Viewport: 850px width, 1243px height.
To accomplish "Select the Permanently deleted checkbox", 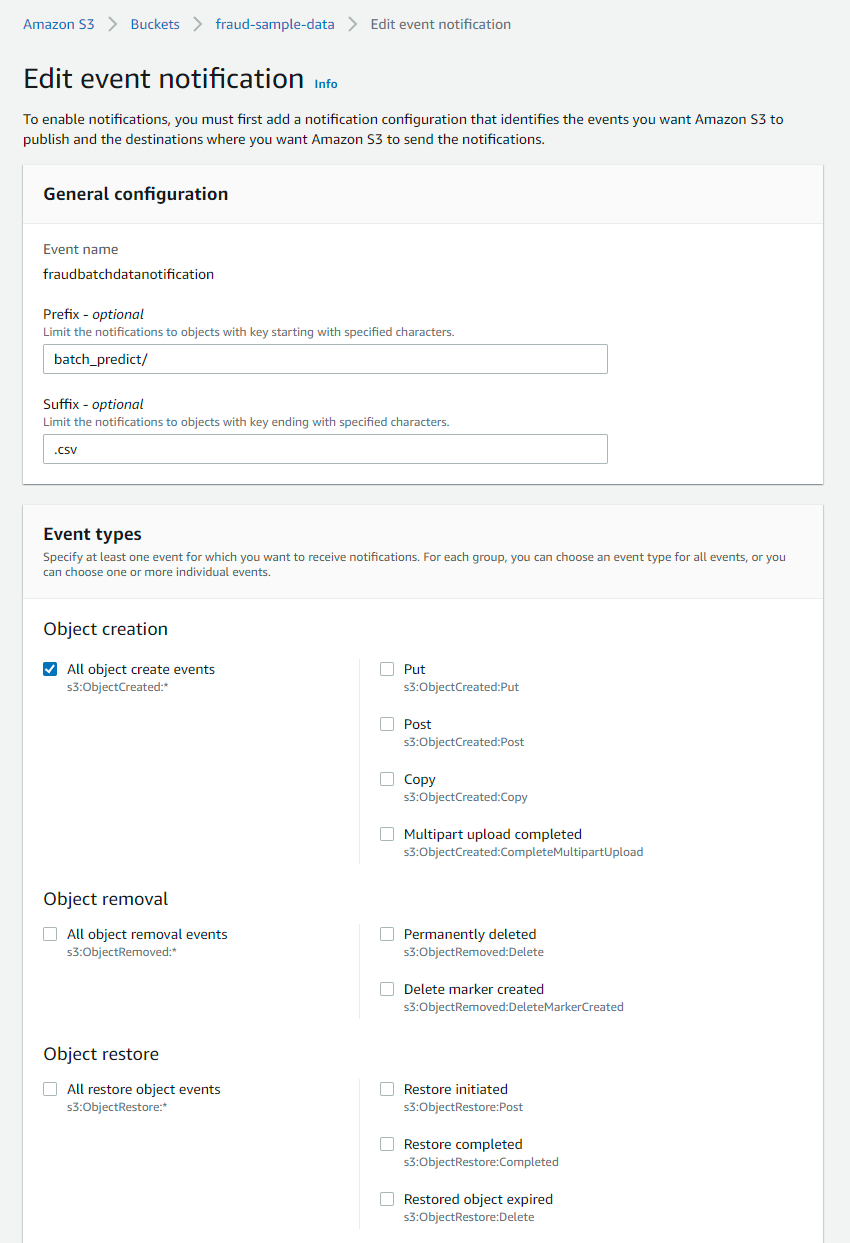I will pos(387,935).
